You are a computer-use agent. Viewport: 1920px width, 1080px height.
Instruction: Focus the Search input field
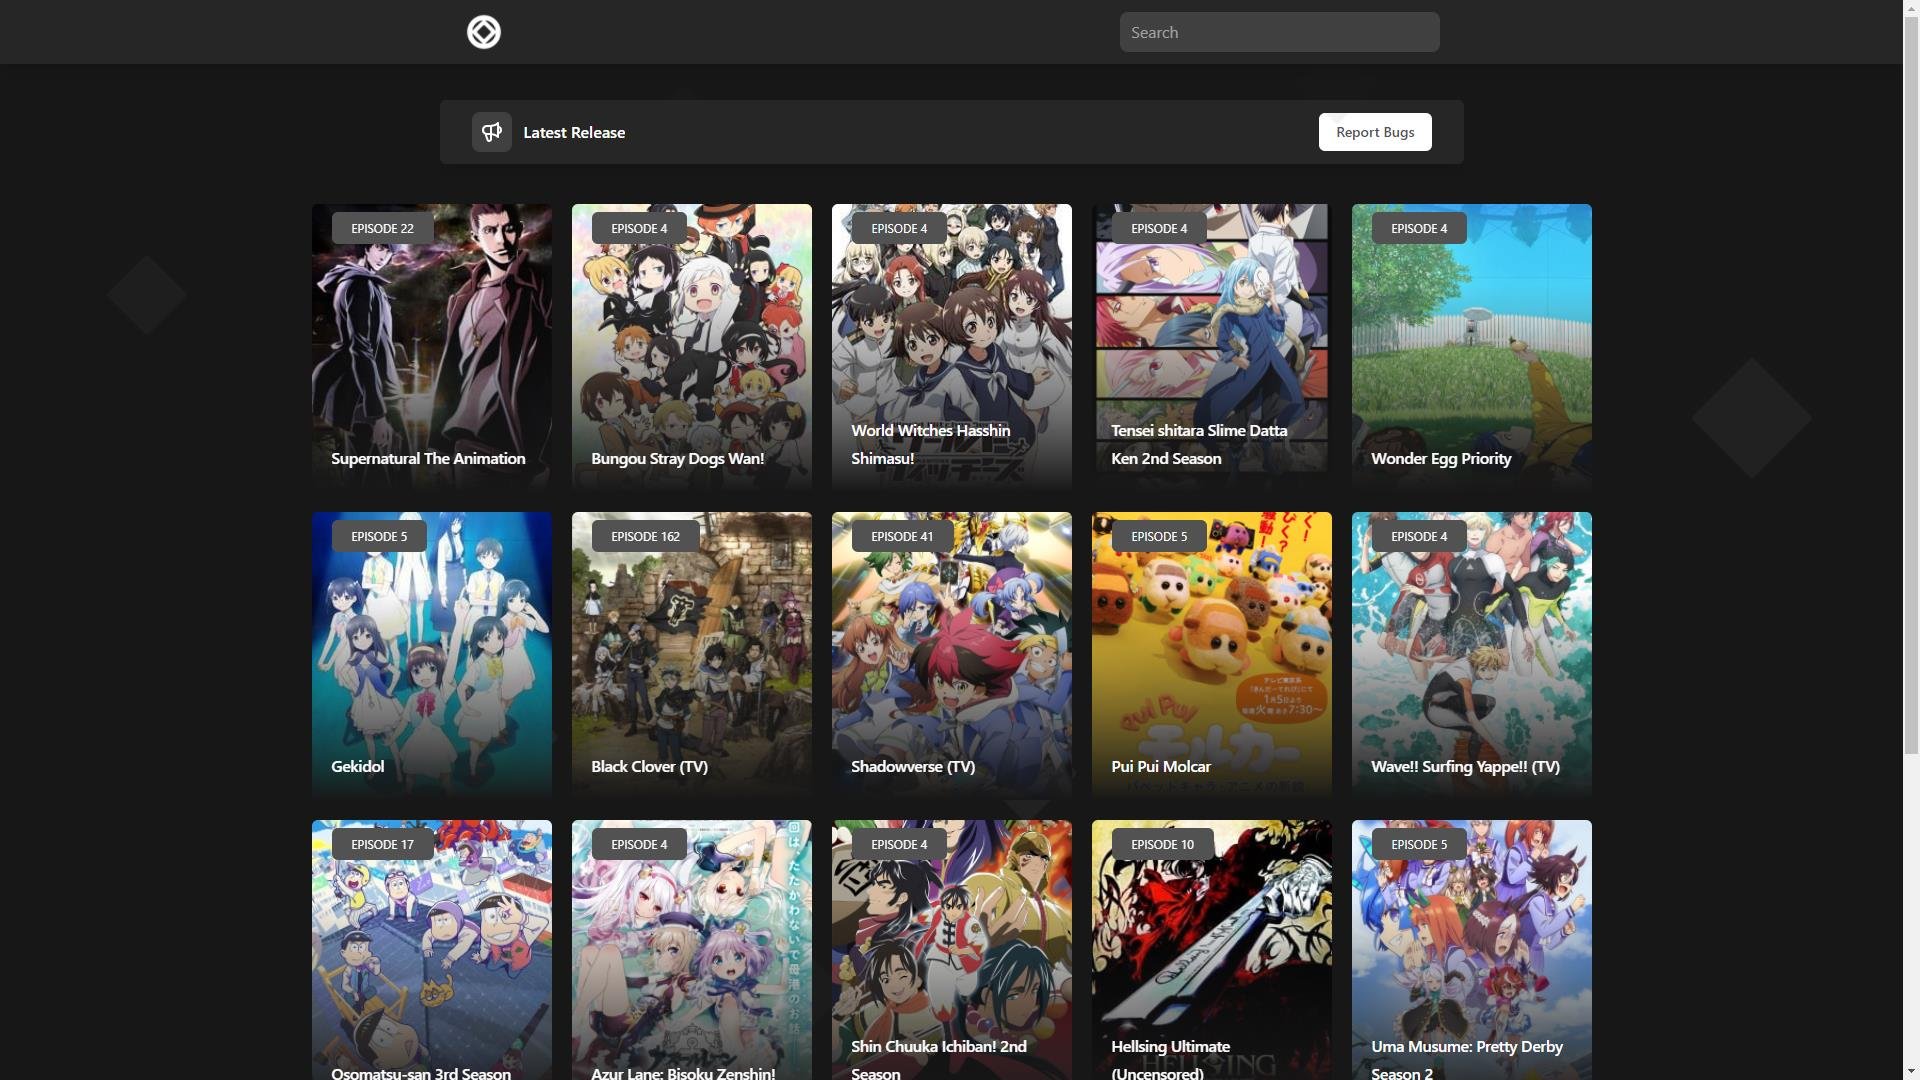pos(1279,32)
